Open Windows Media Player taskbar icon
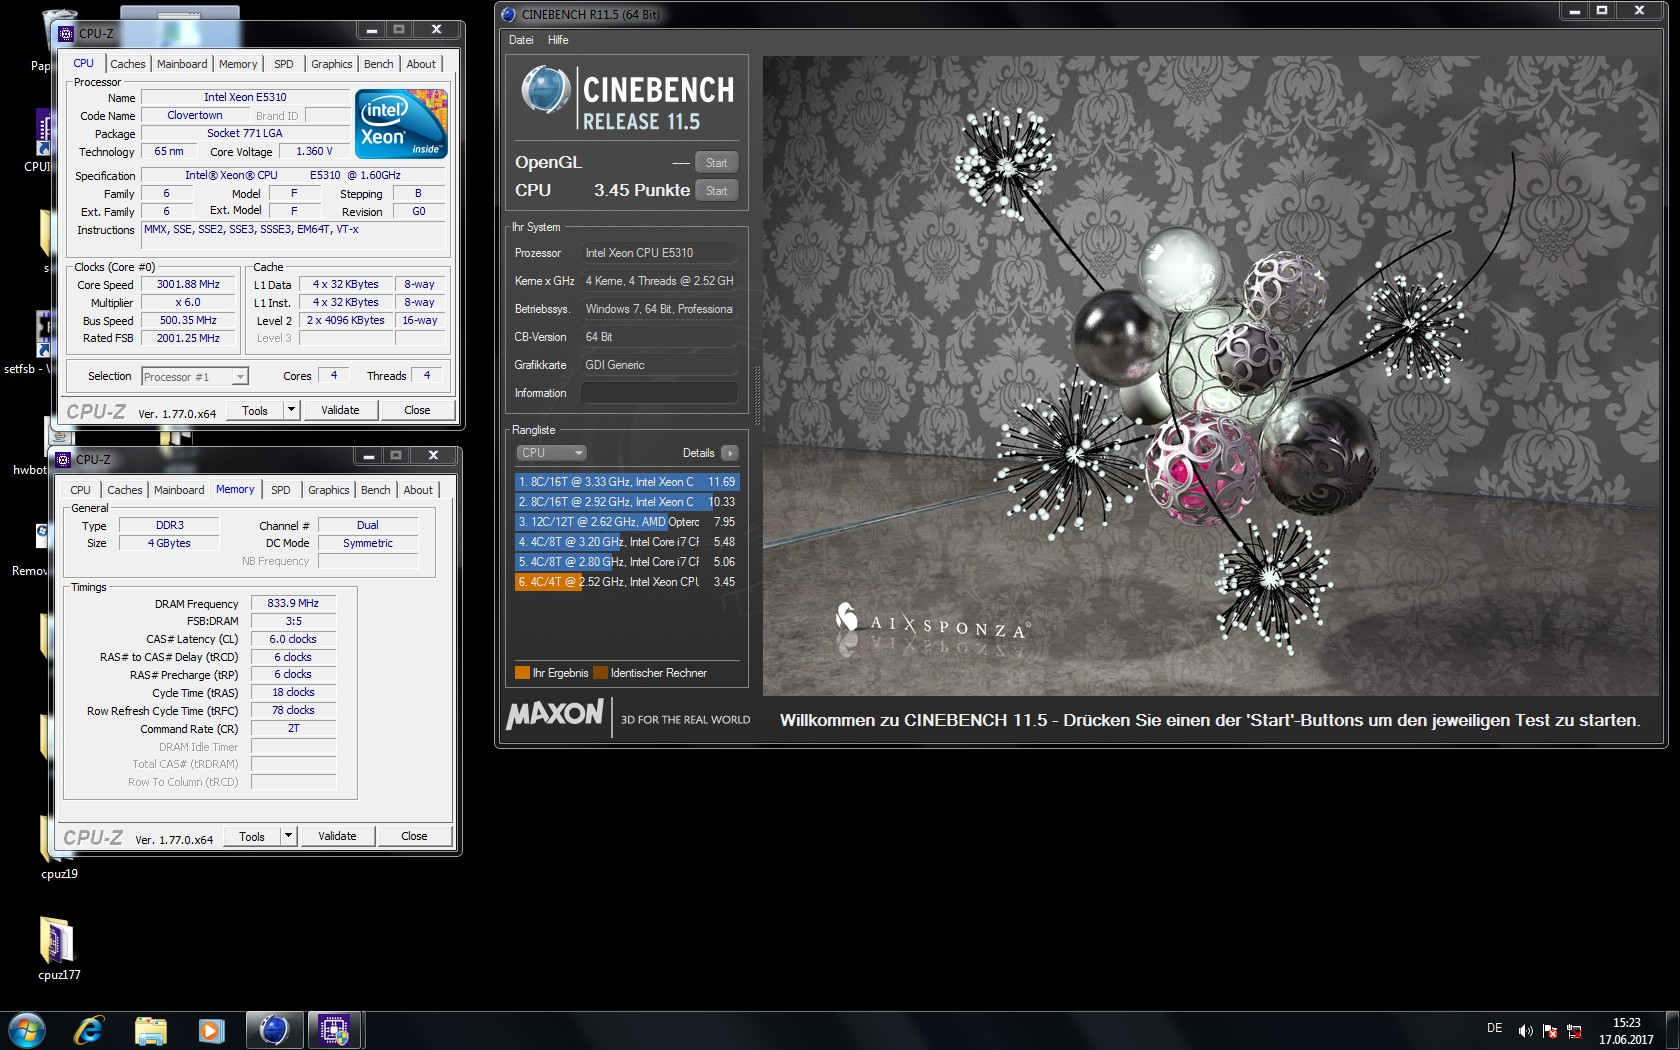 coord(211,1030)
